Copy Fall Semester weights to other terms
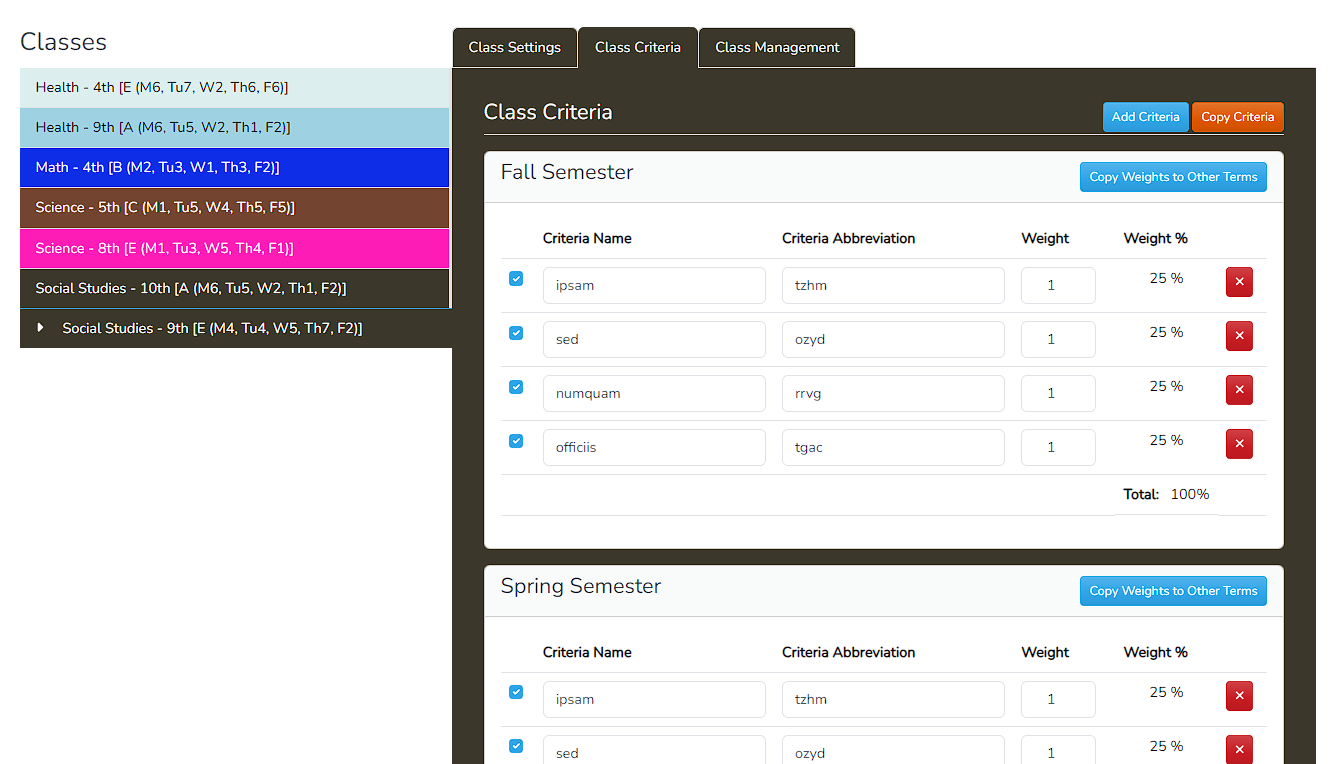1330x764 pixels. pyautogui.click(x=1173, y=177)
